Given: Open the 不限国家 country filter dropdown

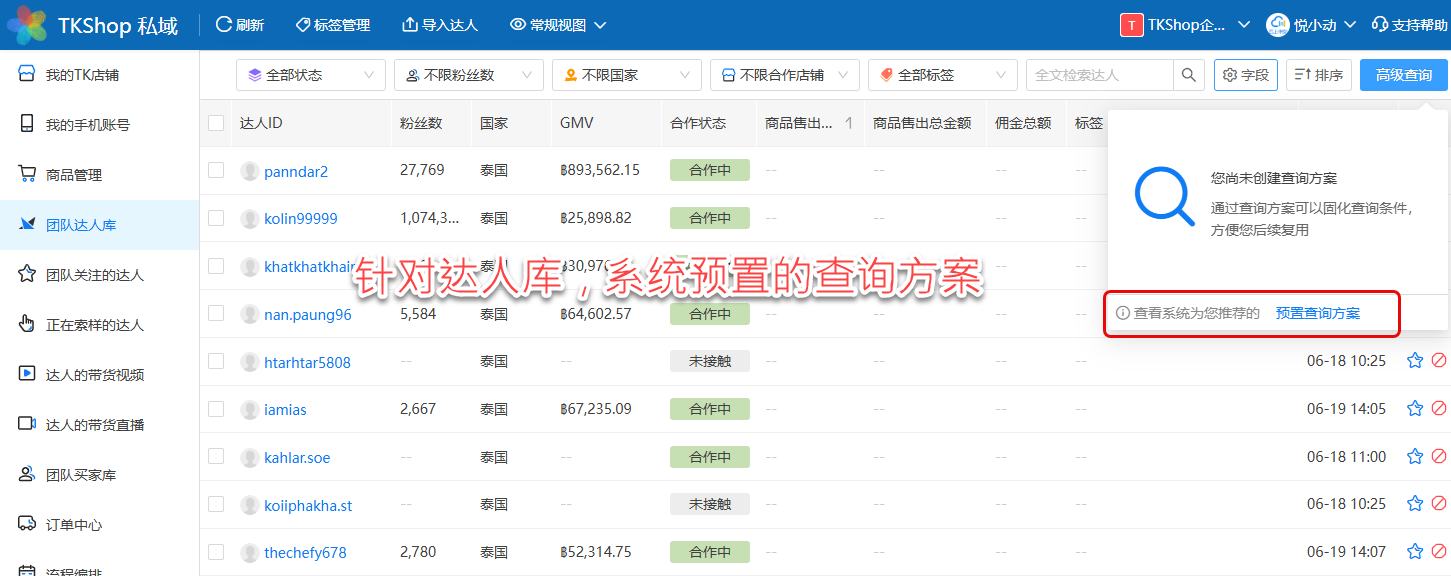Looking at the screenshot, I should 627,75.
